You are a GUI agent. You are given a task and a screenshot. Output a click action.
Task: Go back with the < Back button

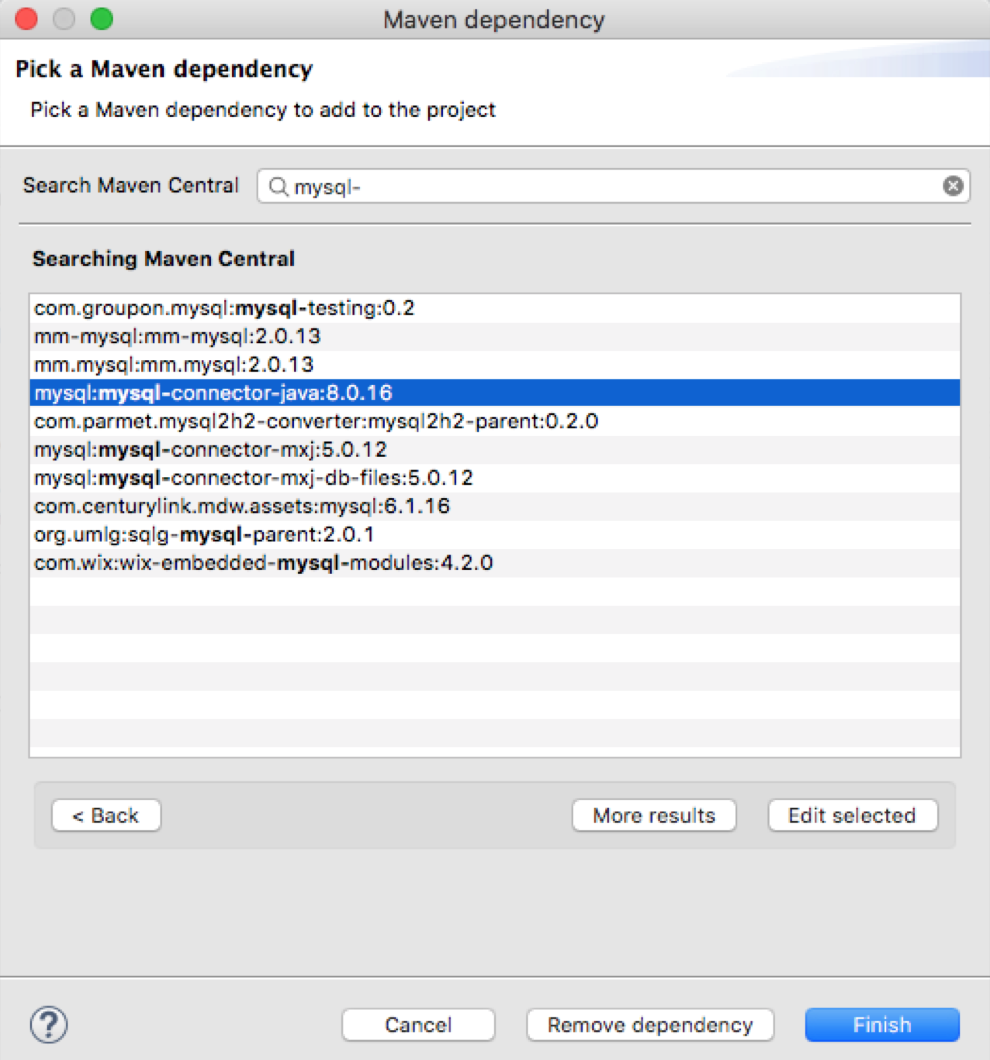pyautogui.click(x=106, y=815)
